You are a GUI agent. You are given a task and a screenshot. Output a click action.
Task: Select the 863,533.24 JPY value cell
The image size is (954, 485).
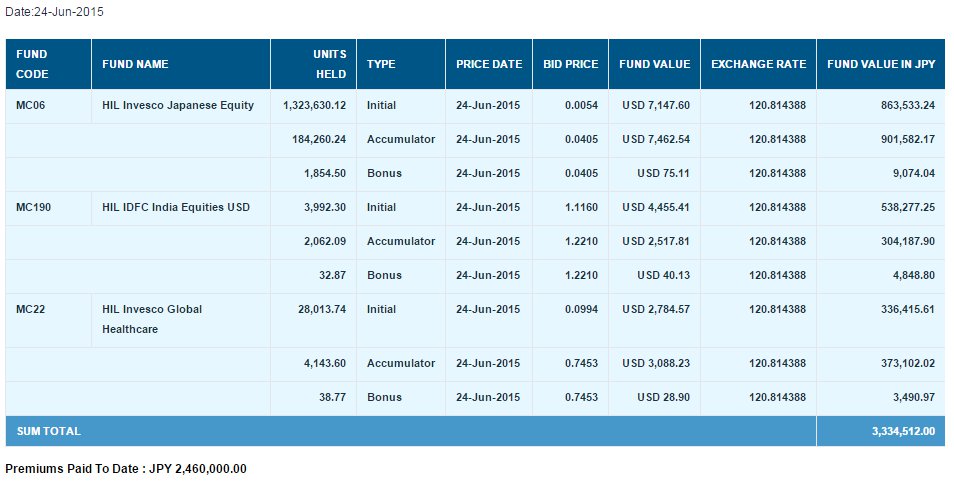[881, 106]
